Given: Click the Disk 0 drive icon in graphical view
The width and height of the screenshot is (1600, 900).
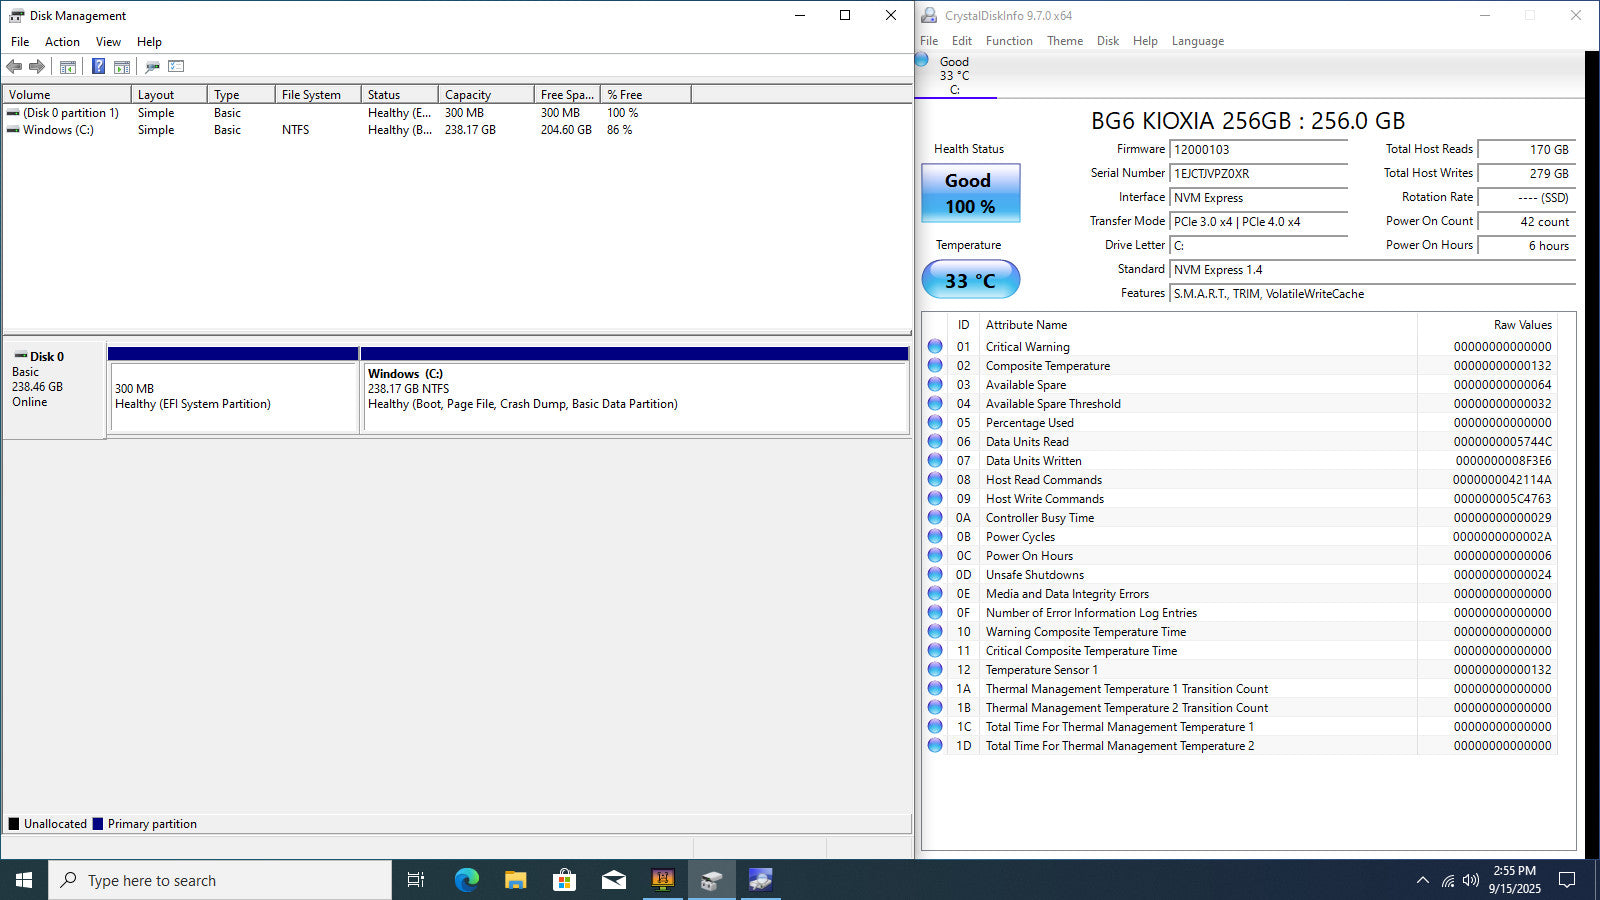Looking at the screenshot, I should click(x=20, y=356).
